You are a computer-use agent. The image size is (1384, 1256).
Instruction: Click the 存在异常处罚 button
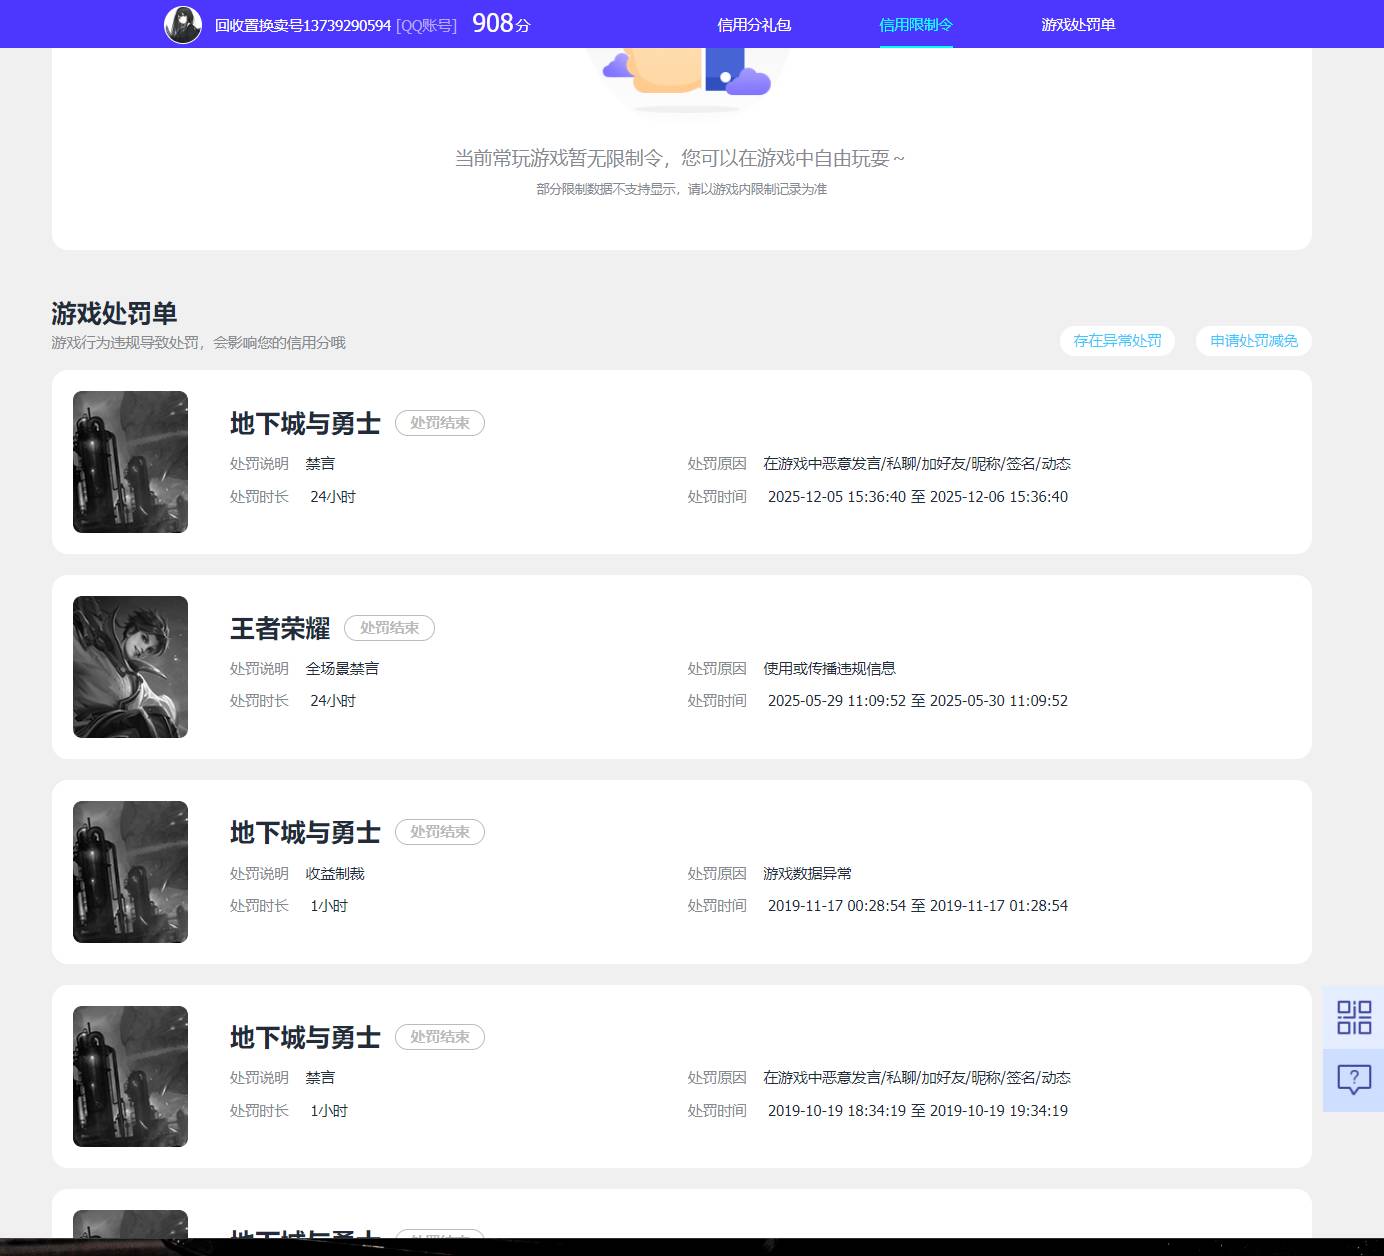tap(1117, 341)
